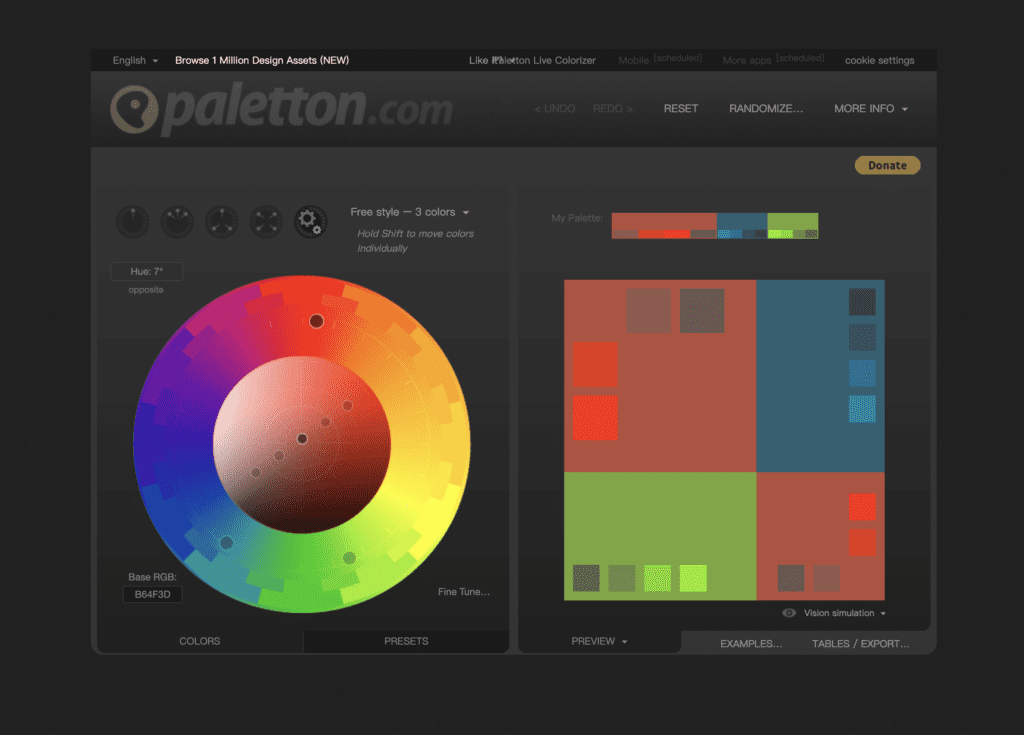Toggle the Vision simulation eye icon
The width and height of the screenshot is (1024, 735).
point(790,613)
